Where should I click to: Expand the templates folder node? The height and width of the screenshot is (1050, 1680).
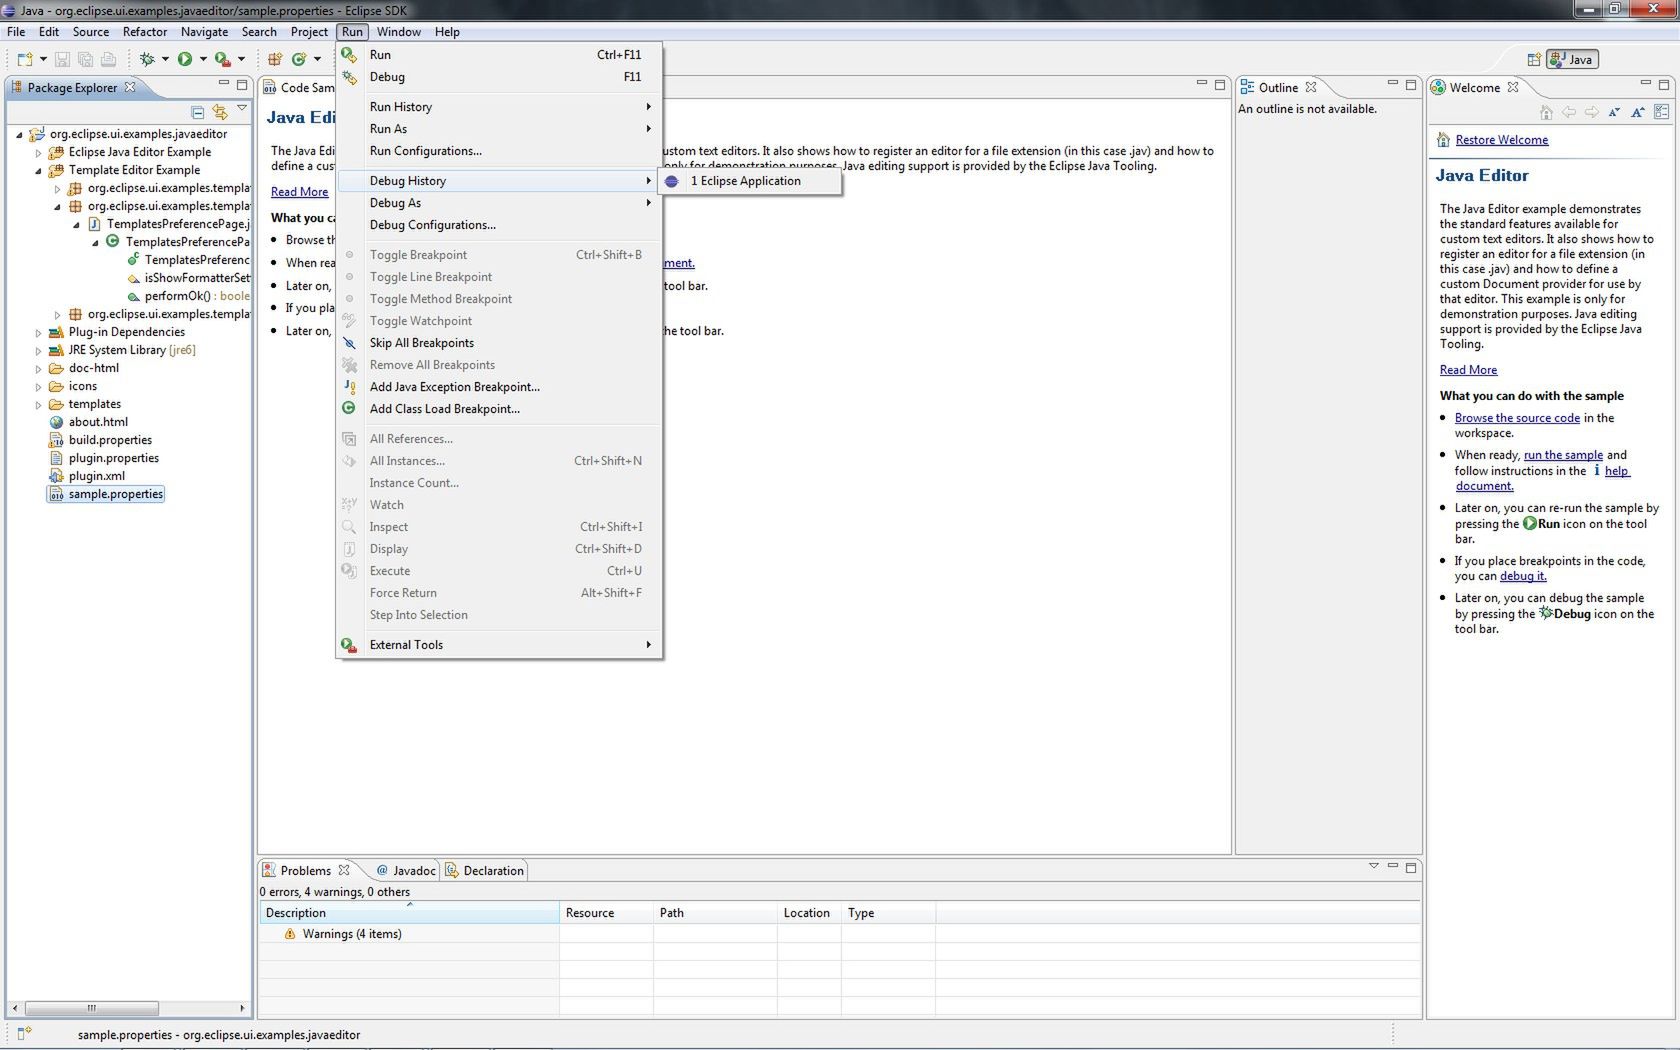[38, 404]
